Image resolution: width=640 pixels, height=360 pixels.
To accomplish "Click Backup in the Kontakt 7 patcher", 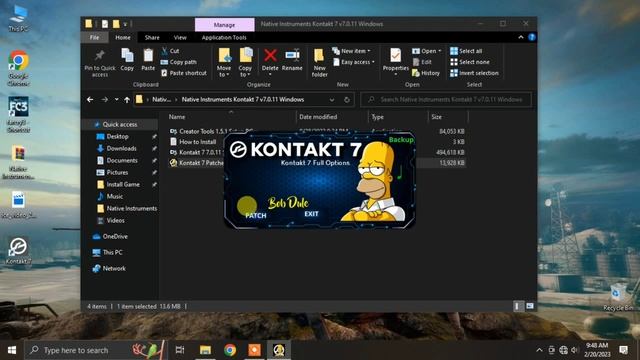I will [401, 140].
